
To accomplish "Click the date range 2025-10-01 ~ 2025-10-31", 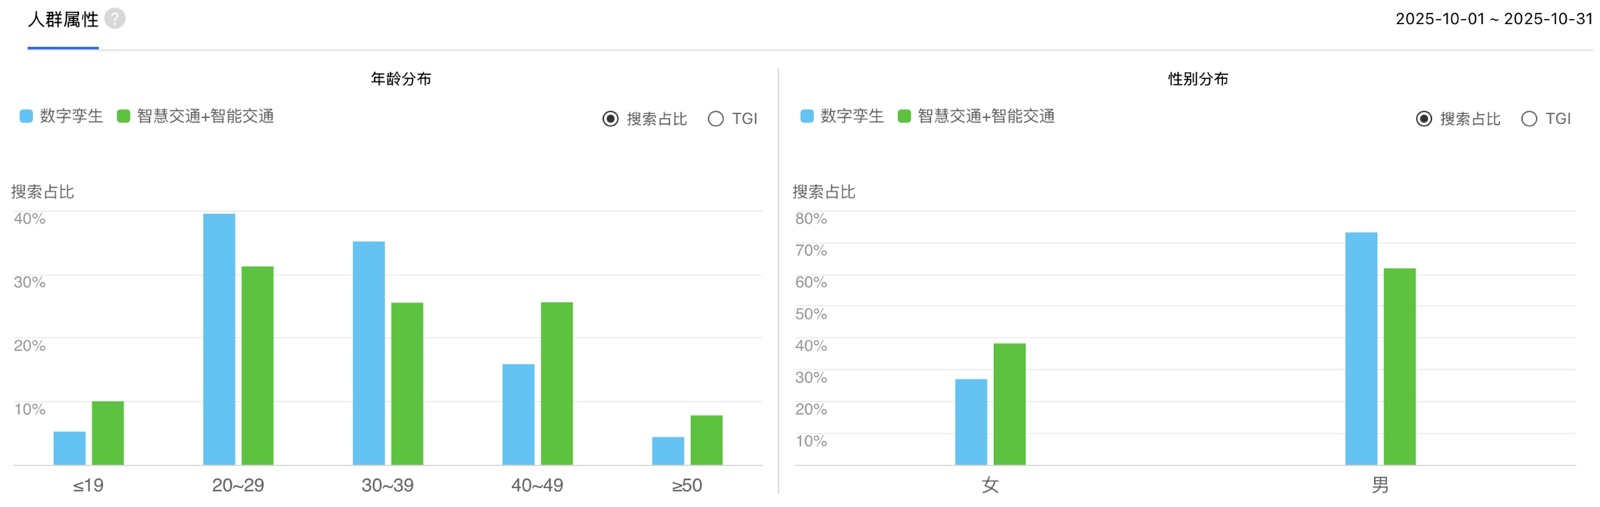I will pyautogui.click(x=1493, y=19).
